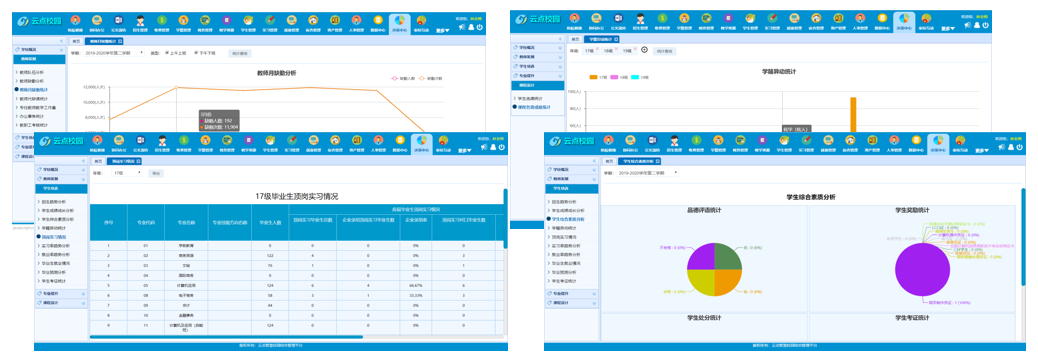1038x361 pixels.
Task: Open 毕业预测分析 in 学生综合素质分析 window sidebar
Action: coord(563,272)
